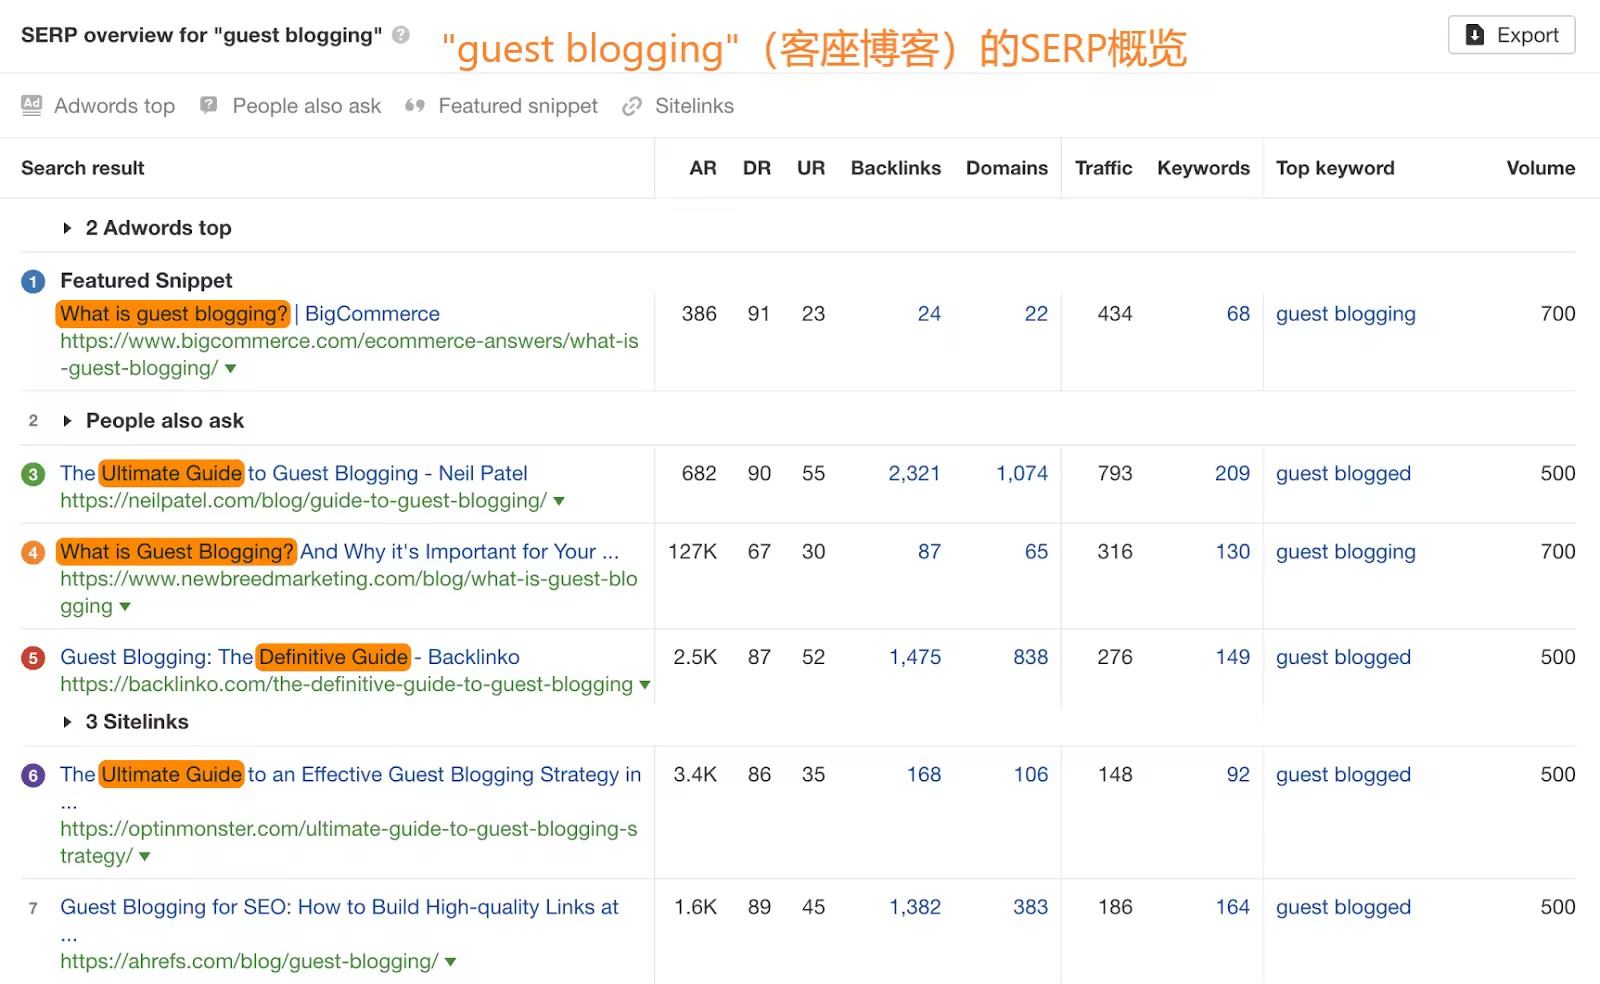The height and width of the screenshot is (984, 1600).
Task: Click the ahrefs.com/blog/guest-blogging URL
Action: (249, 962)
